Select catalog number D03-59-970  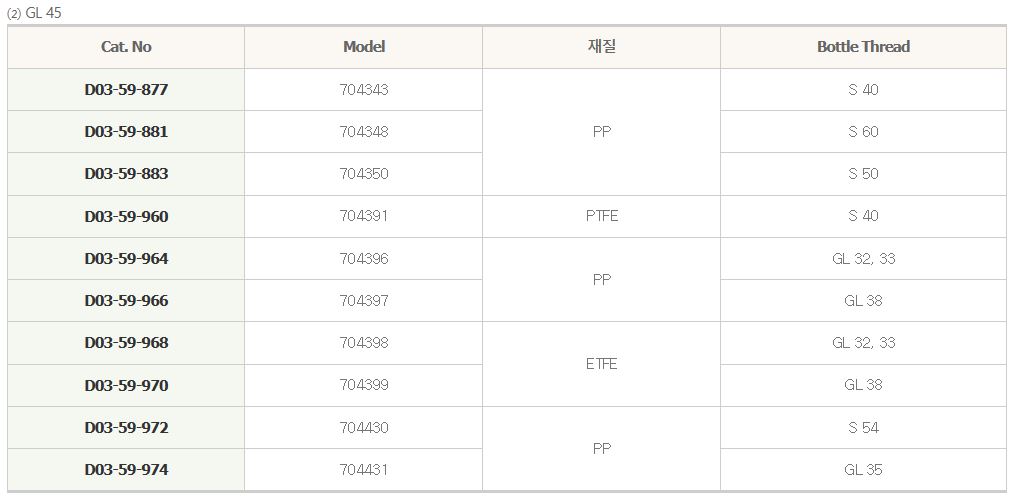[x=126, y=385]
